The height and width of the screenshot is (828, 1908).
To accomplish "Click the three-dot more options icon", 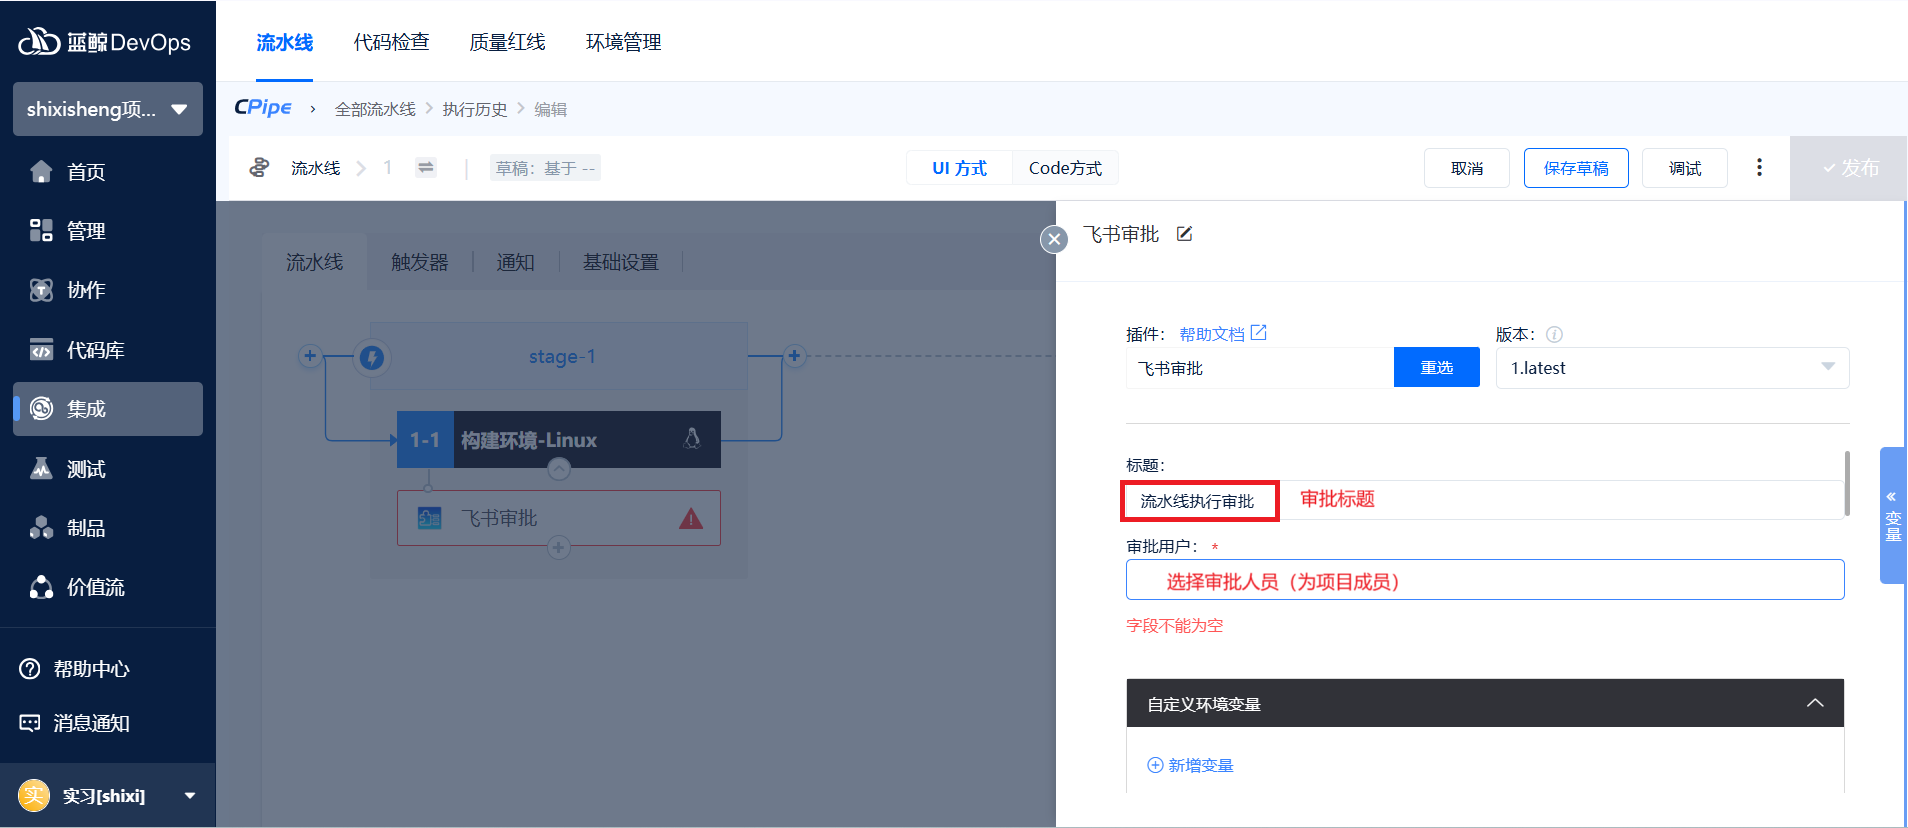I will pyautogui.click(x=1759, y=168).
